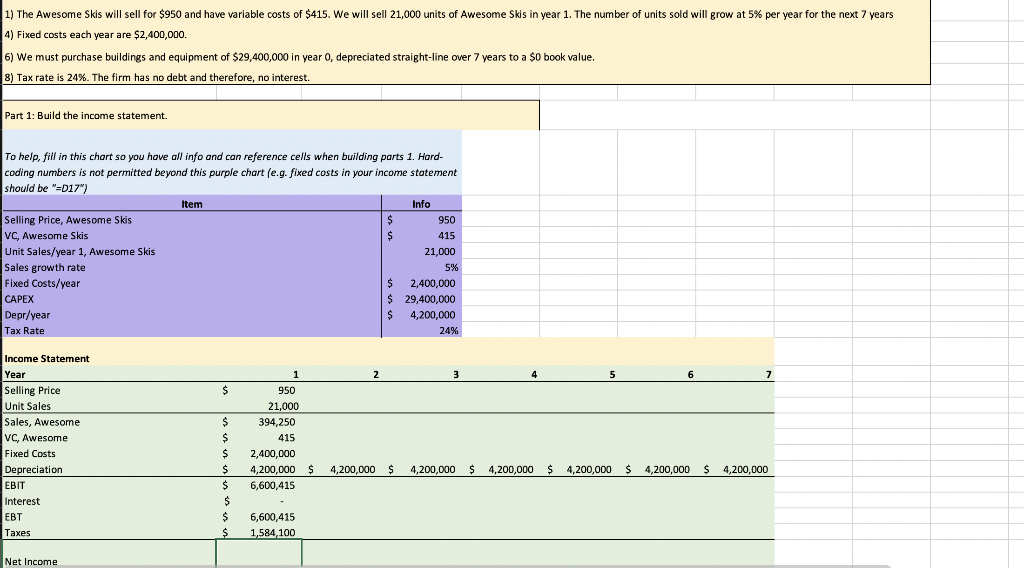The width and height of the screenshot is (1024, 568).
Task: Select the 'Depreciation' row label
Action: click(33, 469)
